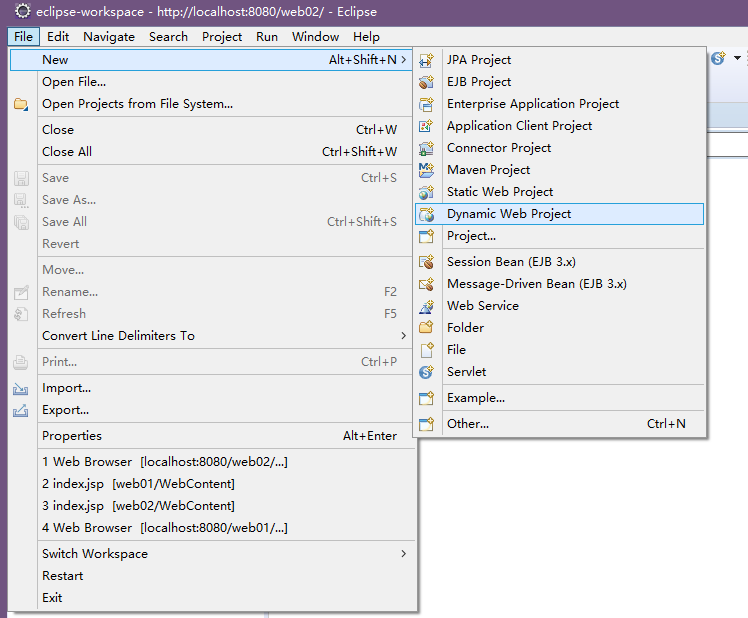Open the Help menu

point(366,37)
